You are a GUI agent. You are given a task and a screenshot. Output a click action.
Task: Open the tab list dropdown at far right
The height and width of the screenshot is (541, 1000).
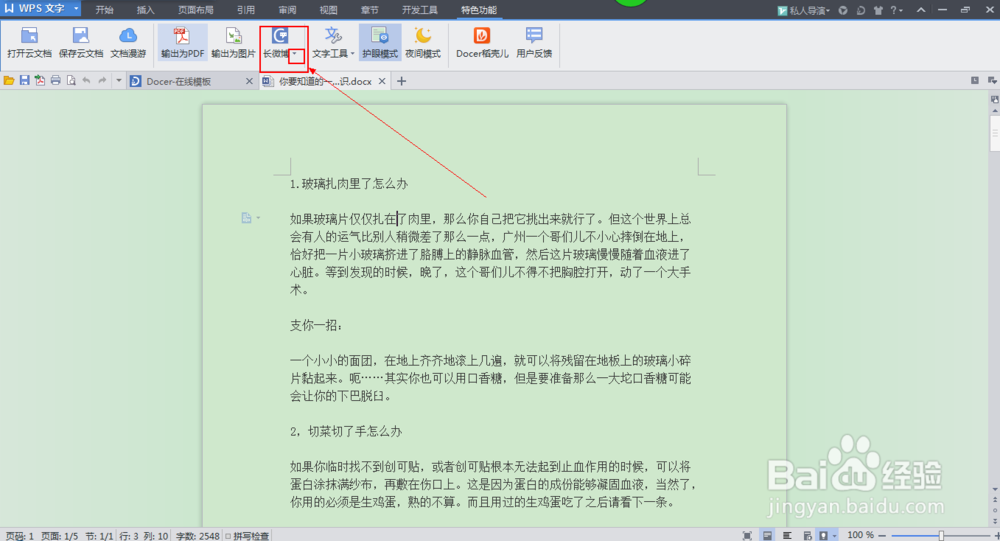[x=992, y=80]
